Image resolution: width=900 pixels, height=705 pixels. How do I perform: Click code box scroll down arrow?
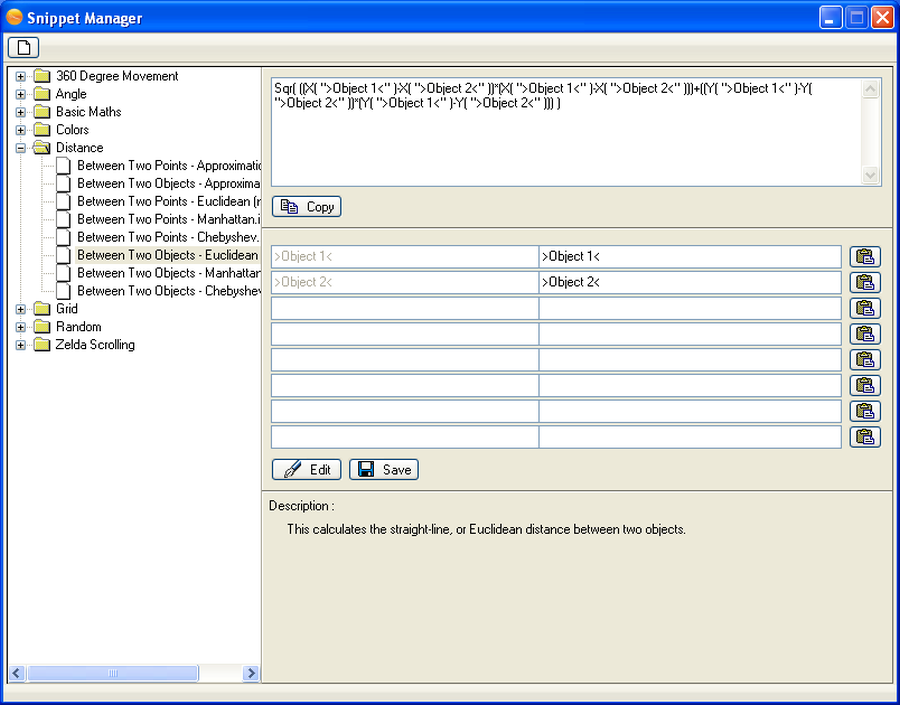870,175
